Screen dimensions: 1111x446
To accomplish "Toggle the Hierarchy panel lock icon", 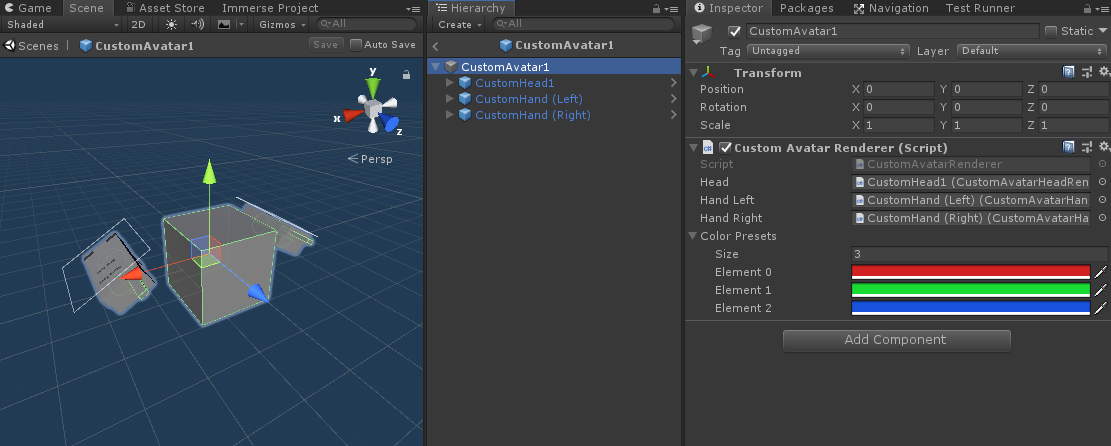I will point(656,9).
